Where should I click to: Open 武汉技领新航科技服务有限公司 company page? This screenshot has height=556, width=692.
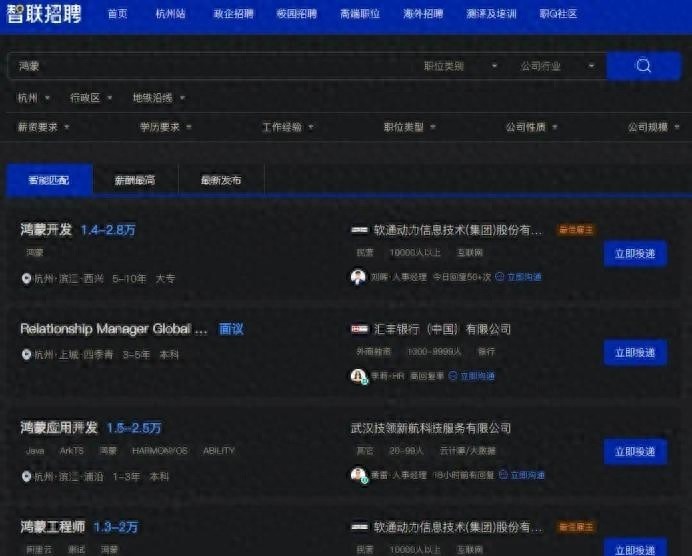click(431, 428)
